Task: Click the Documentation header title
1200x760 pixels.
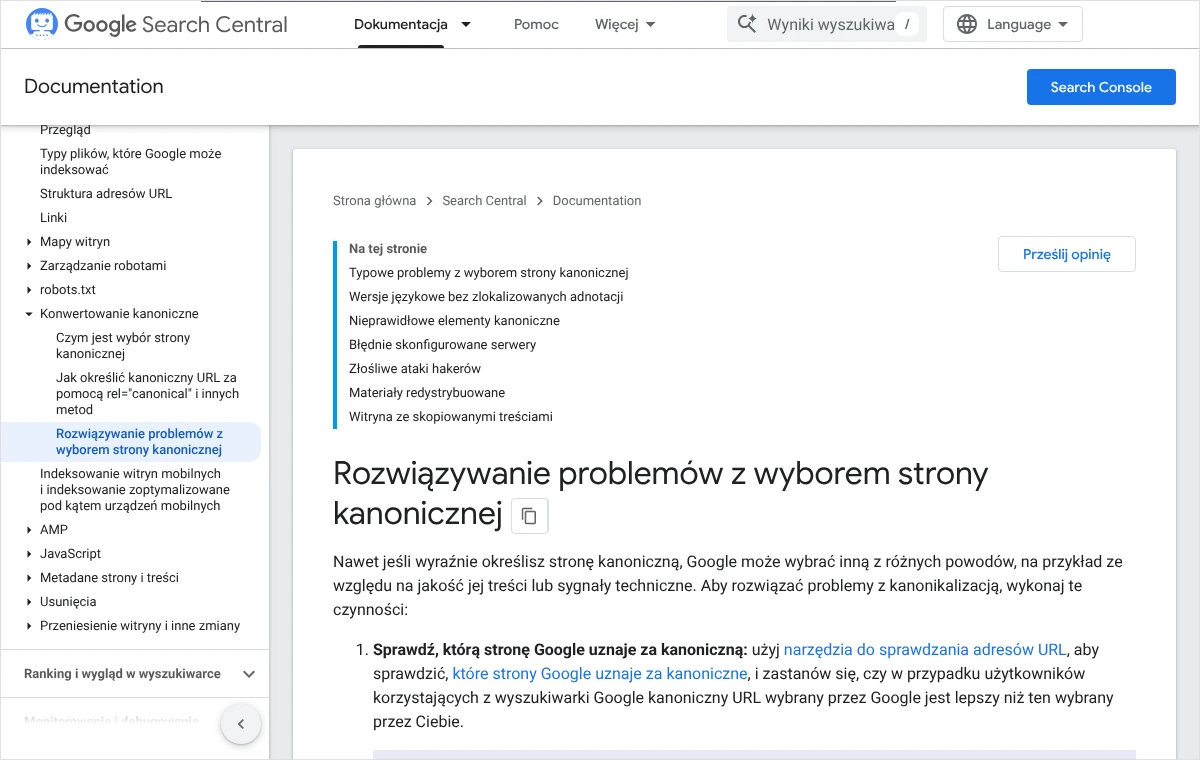Action: [94, 87]
